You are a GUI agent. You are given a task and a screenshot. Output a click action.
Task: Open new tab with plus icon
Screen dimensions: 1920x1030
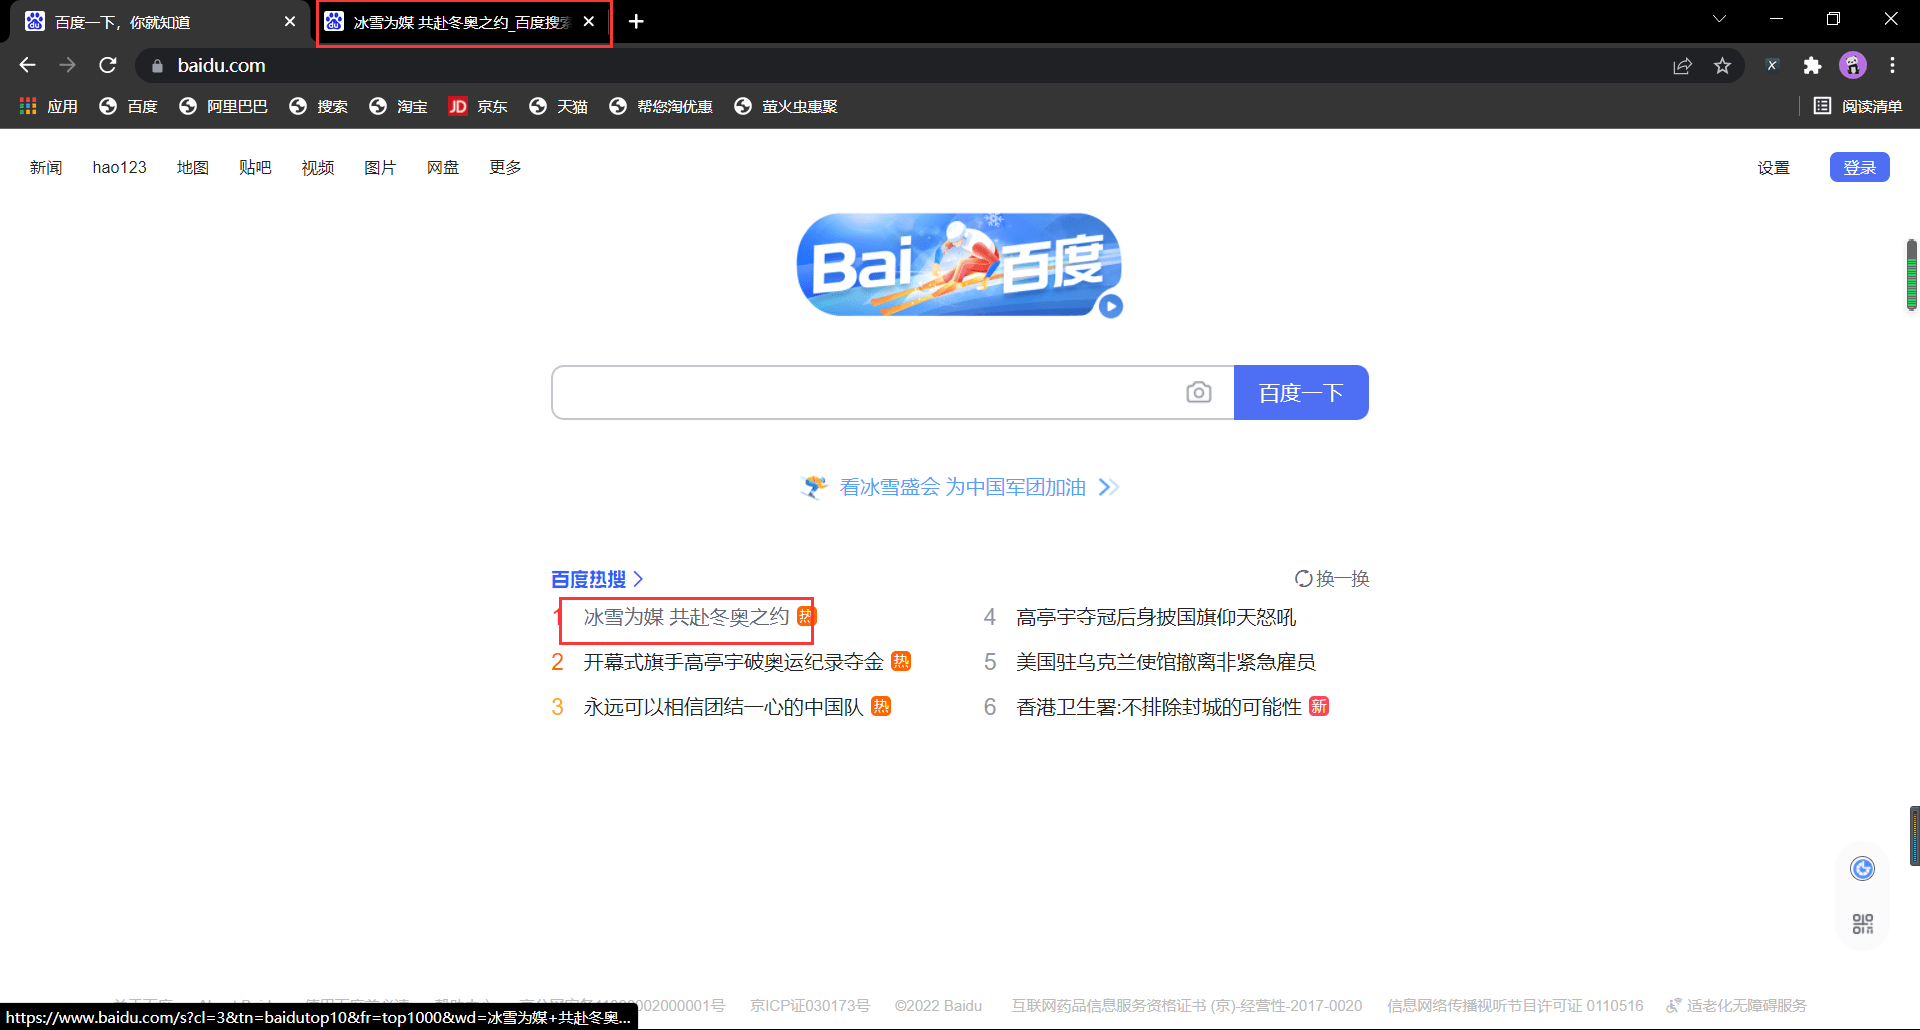[x=636, y=21]
